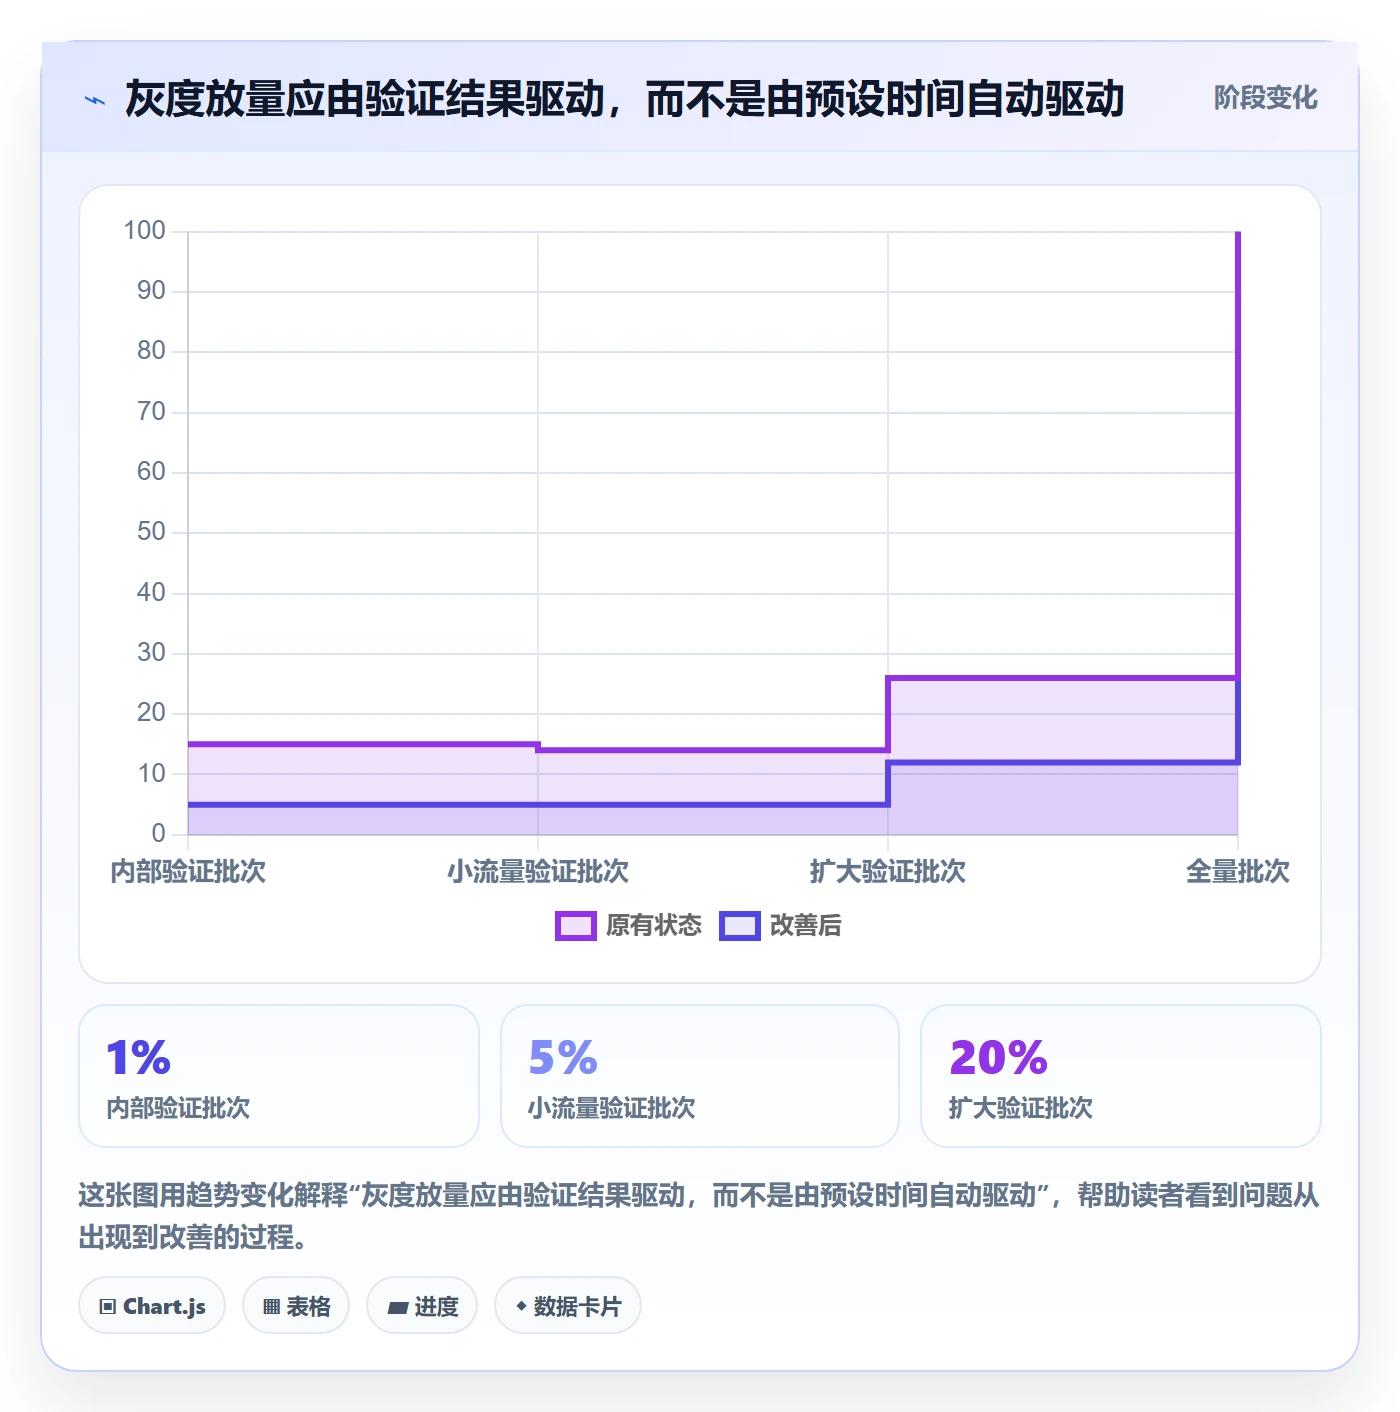The height and width of the screenshot is (1412, 1400).
Task: Click the 阶段变化 label in the header
Action: pos(1265,98)
